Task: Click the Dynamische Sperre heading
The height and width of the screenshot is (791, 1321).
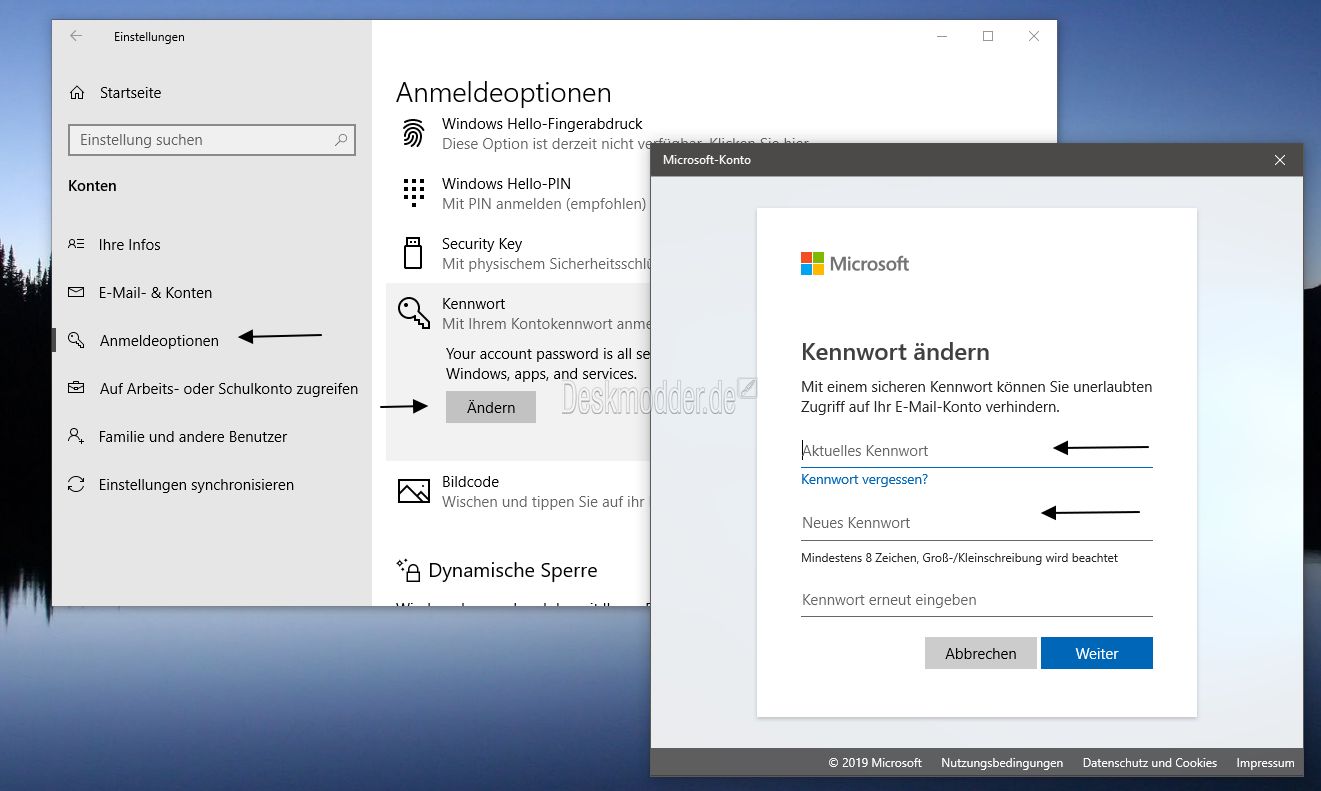Action: [x=513, y=570]
